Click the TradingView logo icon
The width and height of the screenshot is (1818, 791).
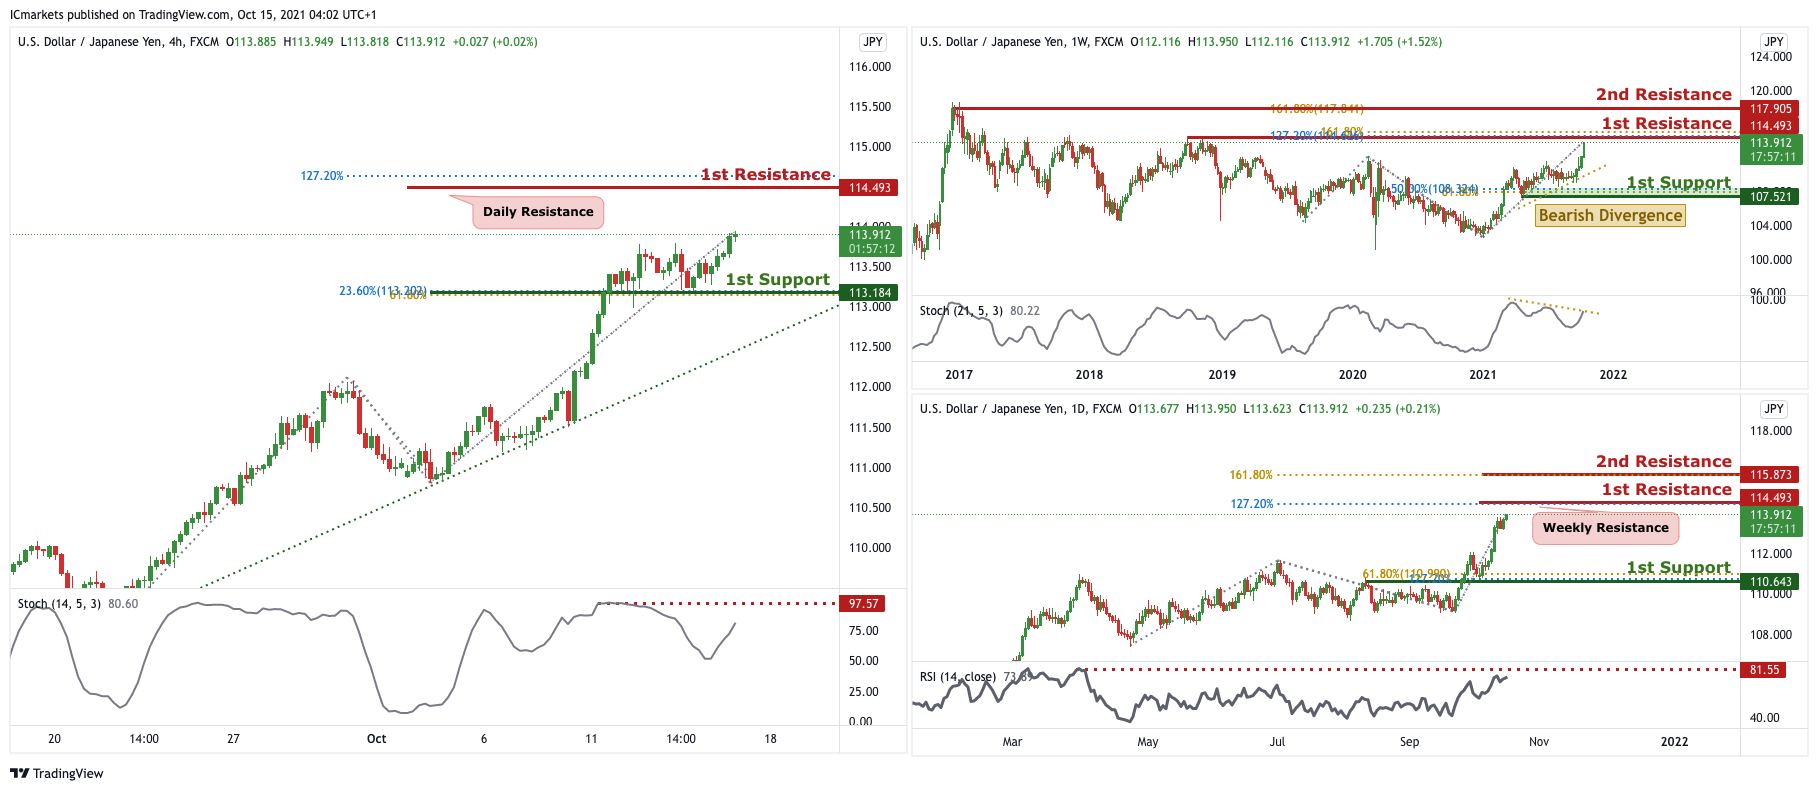19,773
